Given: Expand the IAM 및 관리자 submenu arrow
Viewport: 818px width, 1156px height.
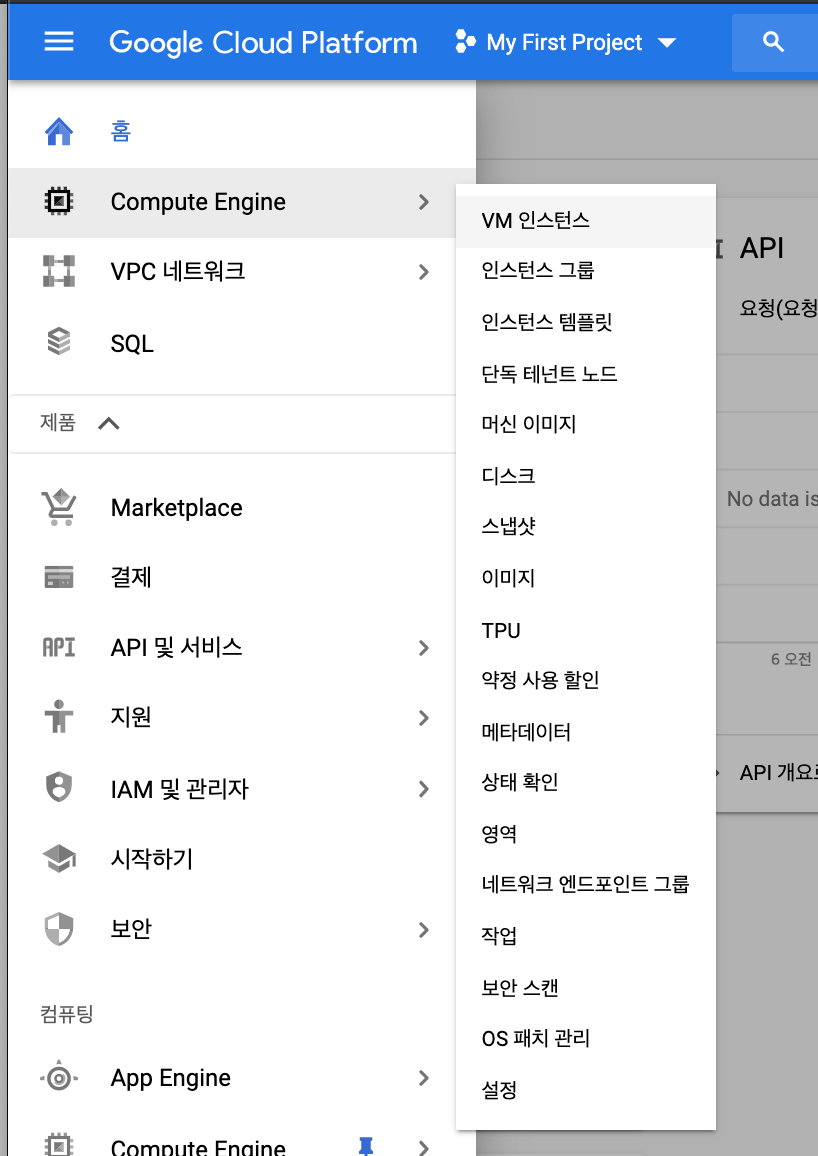Looking at the screenshot, I should 424,789.
